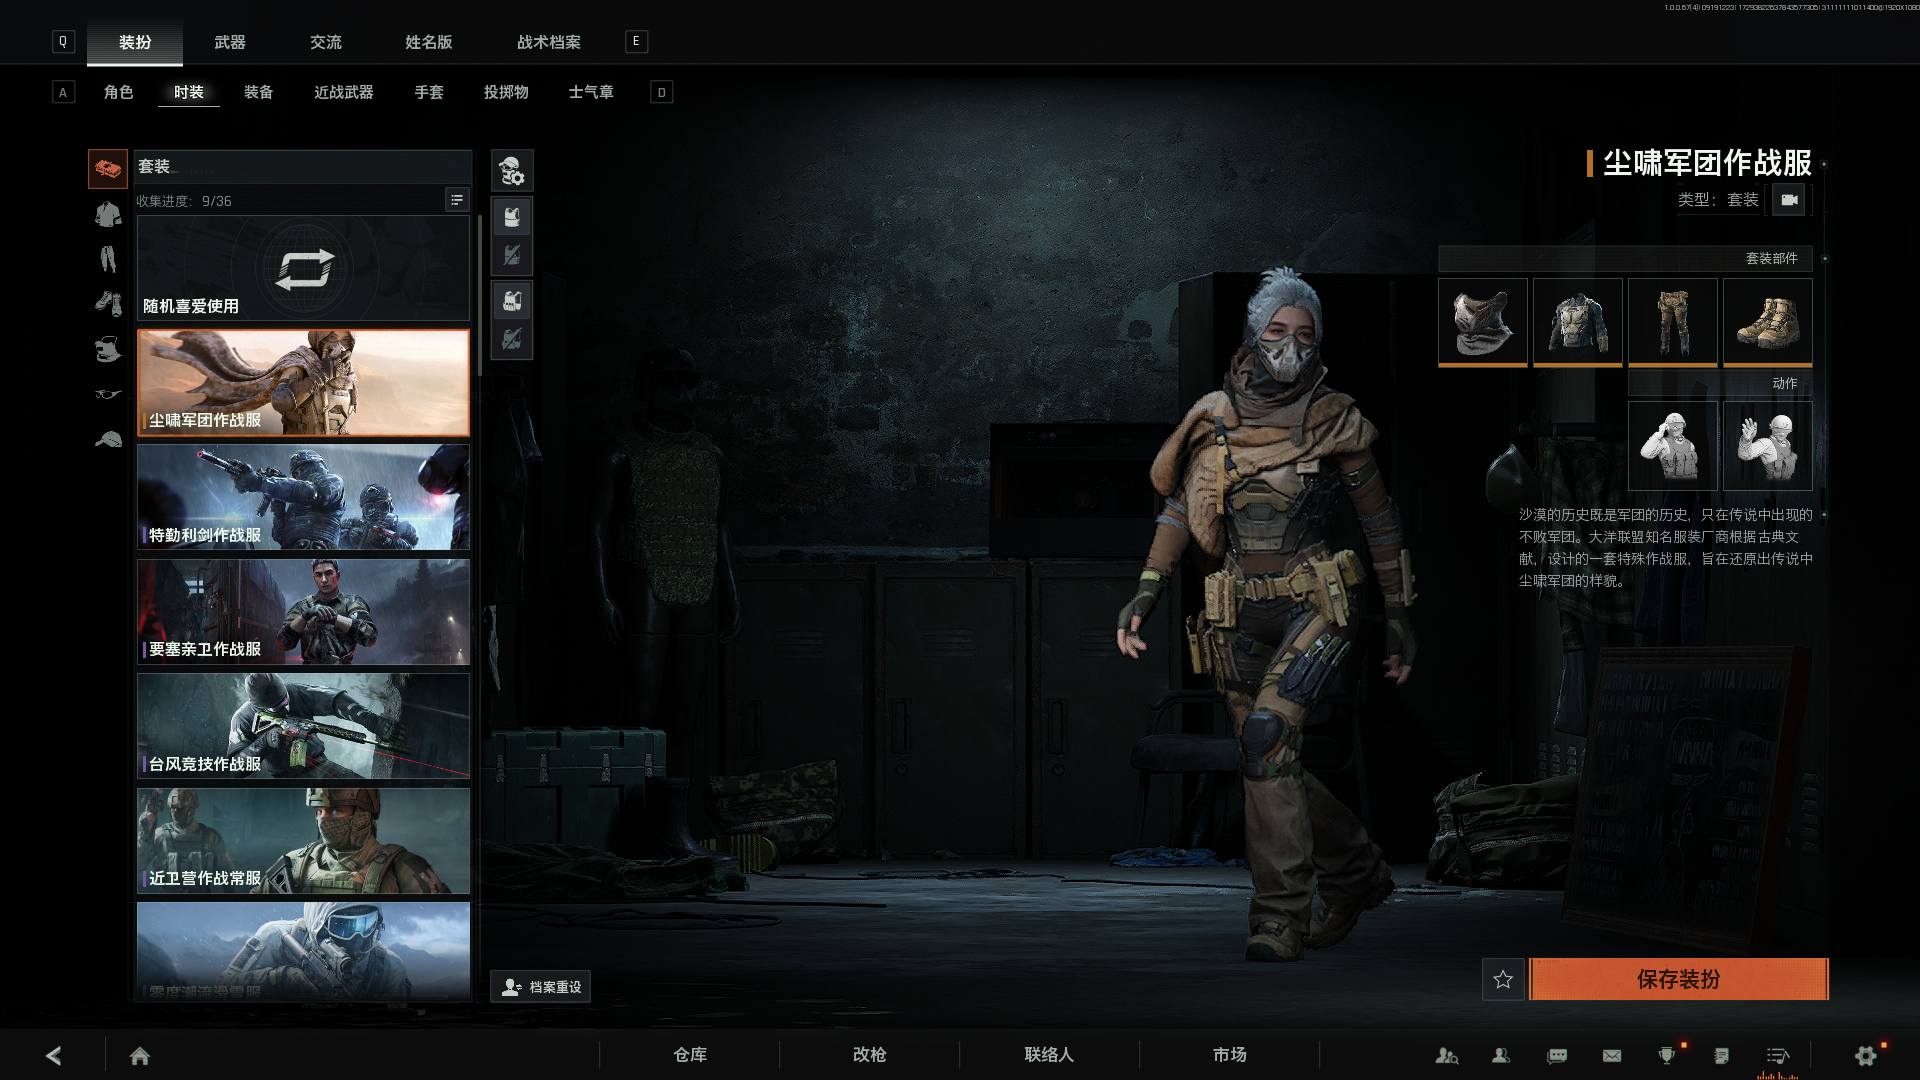Image resolution: width=1920 pixels, height=1080 pixels.
Task: Select the jacket tops category icon
Action: [108, 214]
